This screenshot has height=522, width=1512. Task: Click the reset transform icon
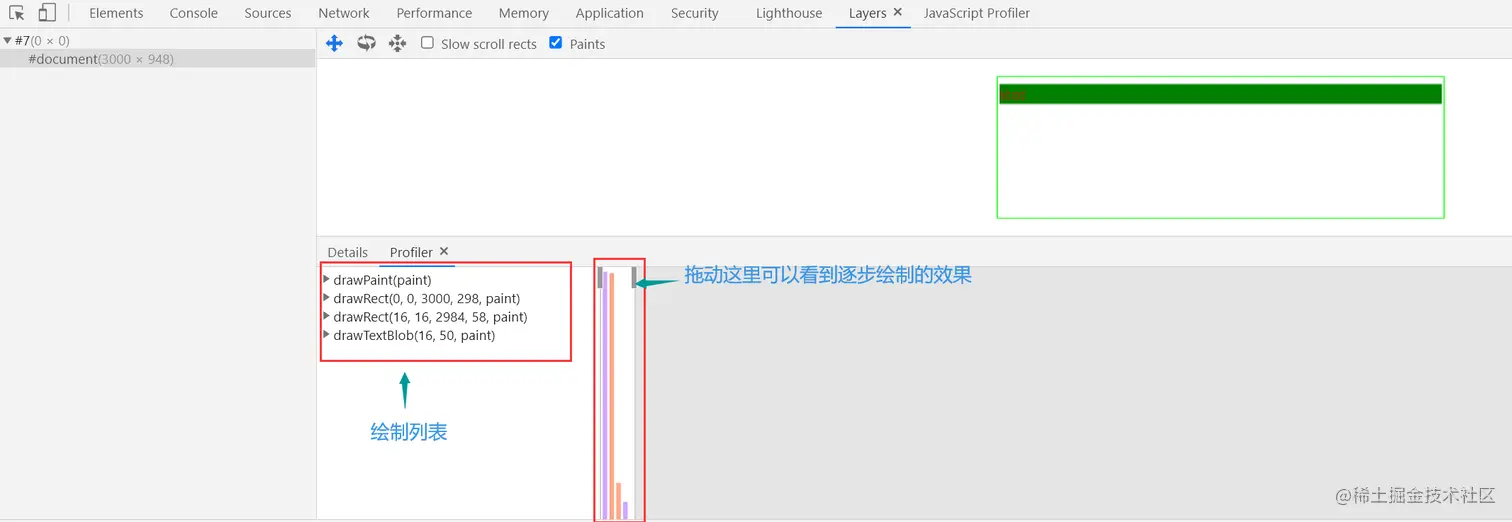click(x=397, y=43)
